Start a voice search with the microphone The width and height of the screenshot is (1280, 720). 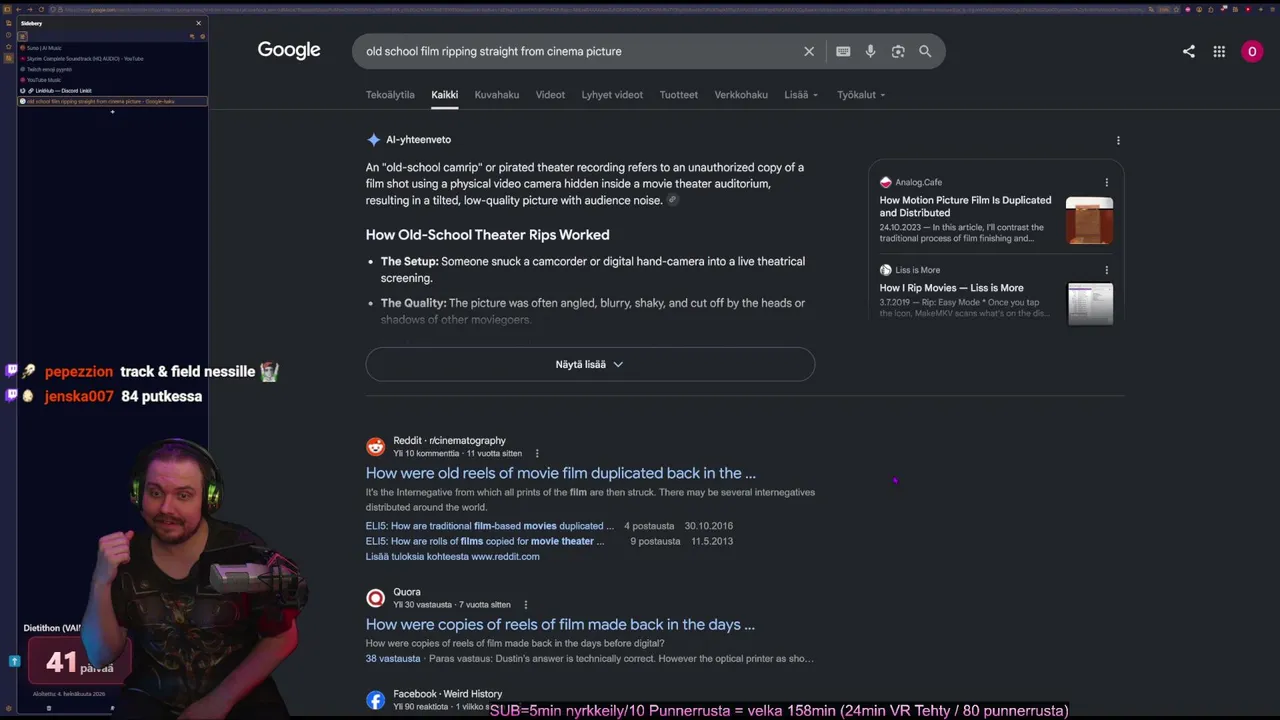coord(870,51)
